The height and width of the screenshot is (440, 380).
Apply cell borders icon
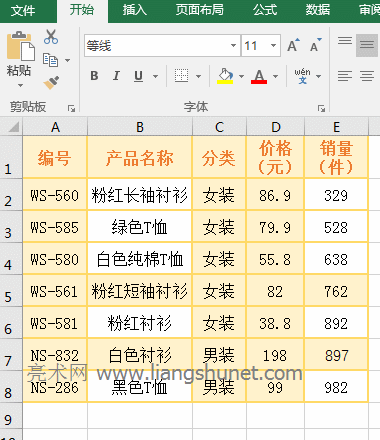click(x=181, y=76)
